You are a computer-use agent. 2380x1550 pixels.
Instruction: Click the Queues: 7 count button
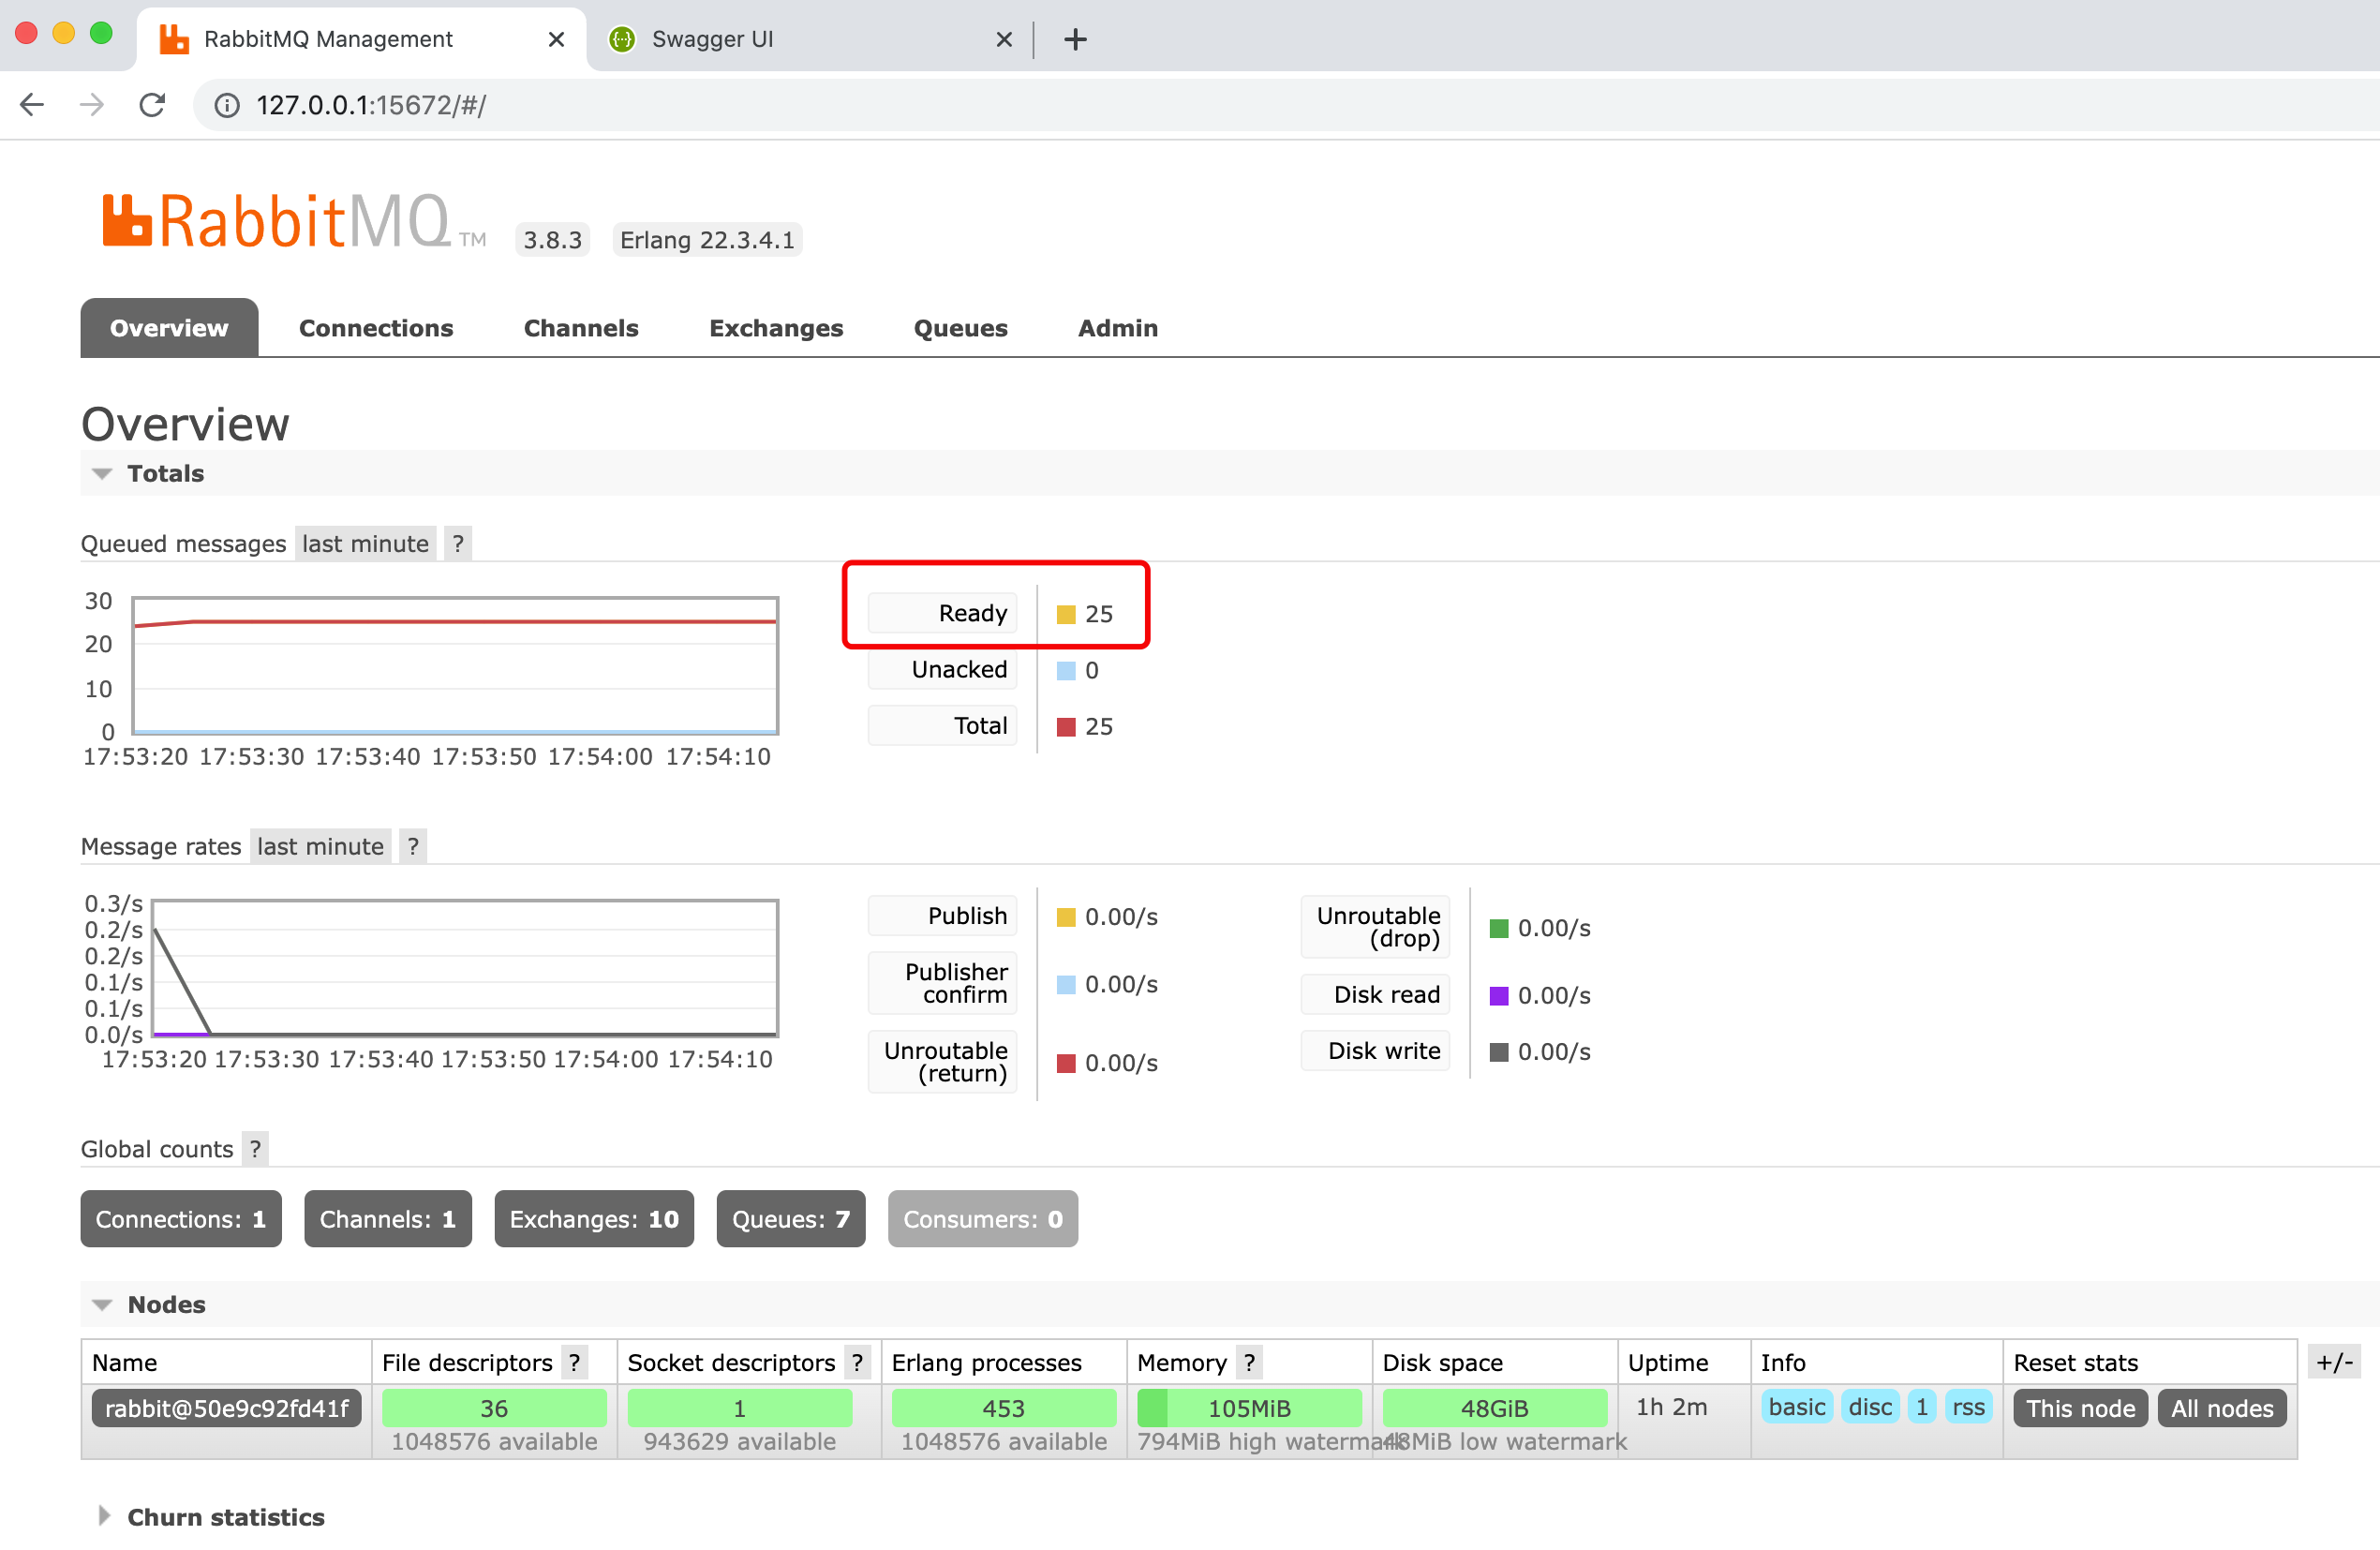coord(791,1219)
